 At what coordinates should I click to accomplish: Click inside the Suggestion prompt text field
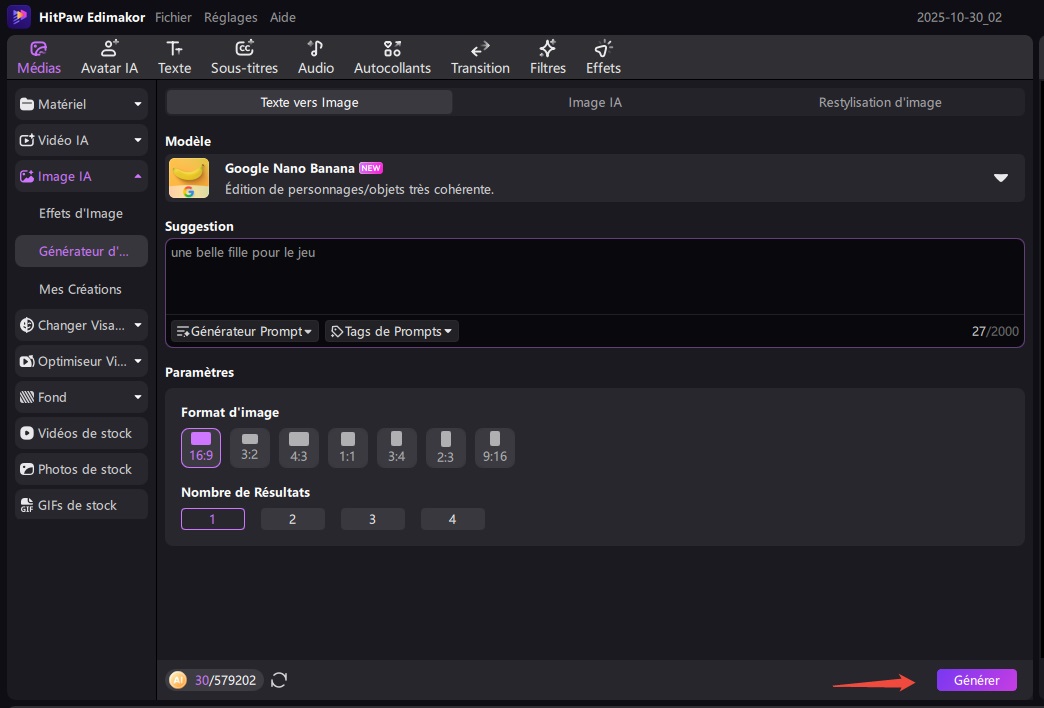point(594,280)
